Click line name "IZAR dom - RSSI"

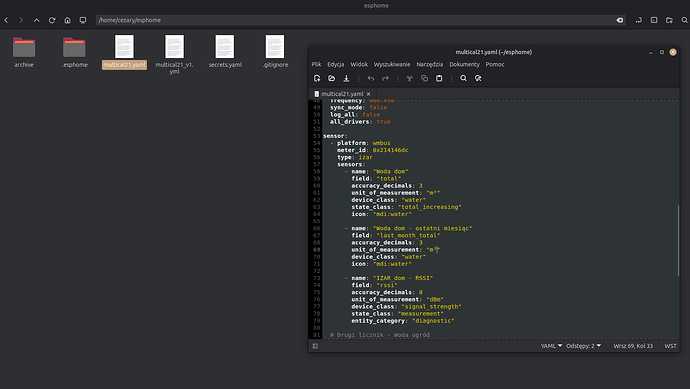point(392,278)
